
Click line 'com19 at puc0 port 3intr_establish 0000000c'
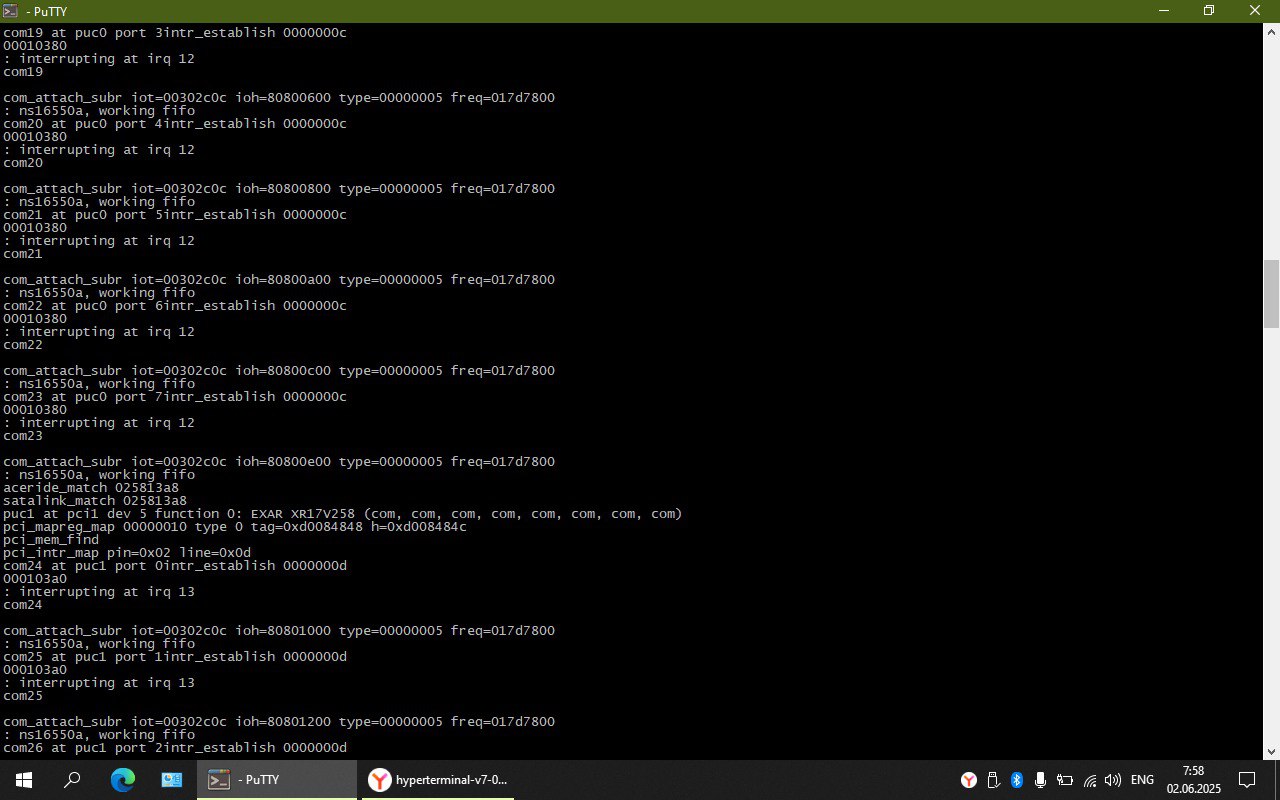(175, 33)
